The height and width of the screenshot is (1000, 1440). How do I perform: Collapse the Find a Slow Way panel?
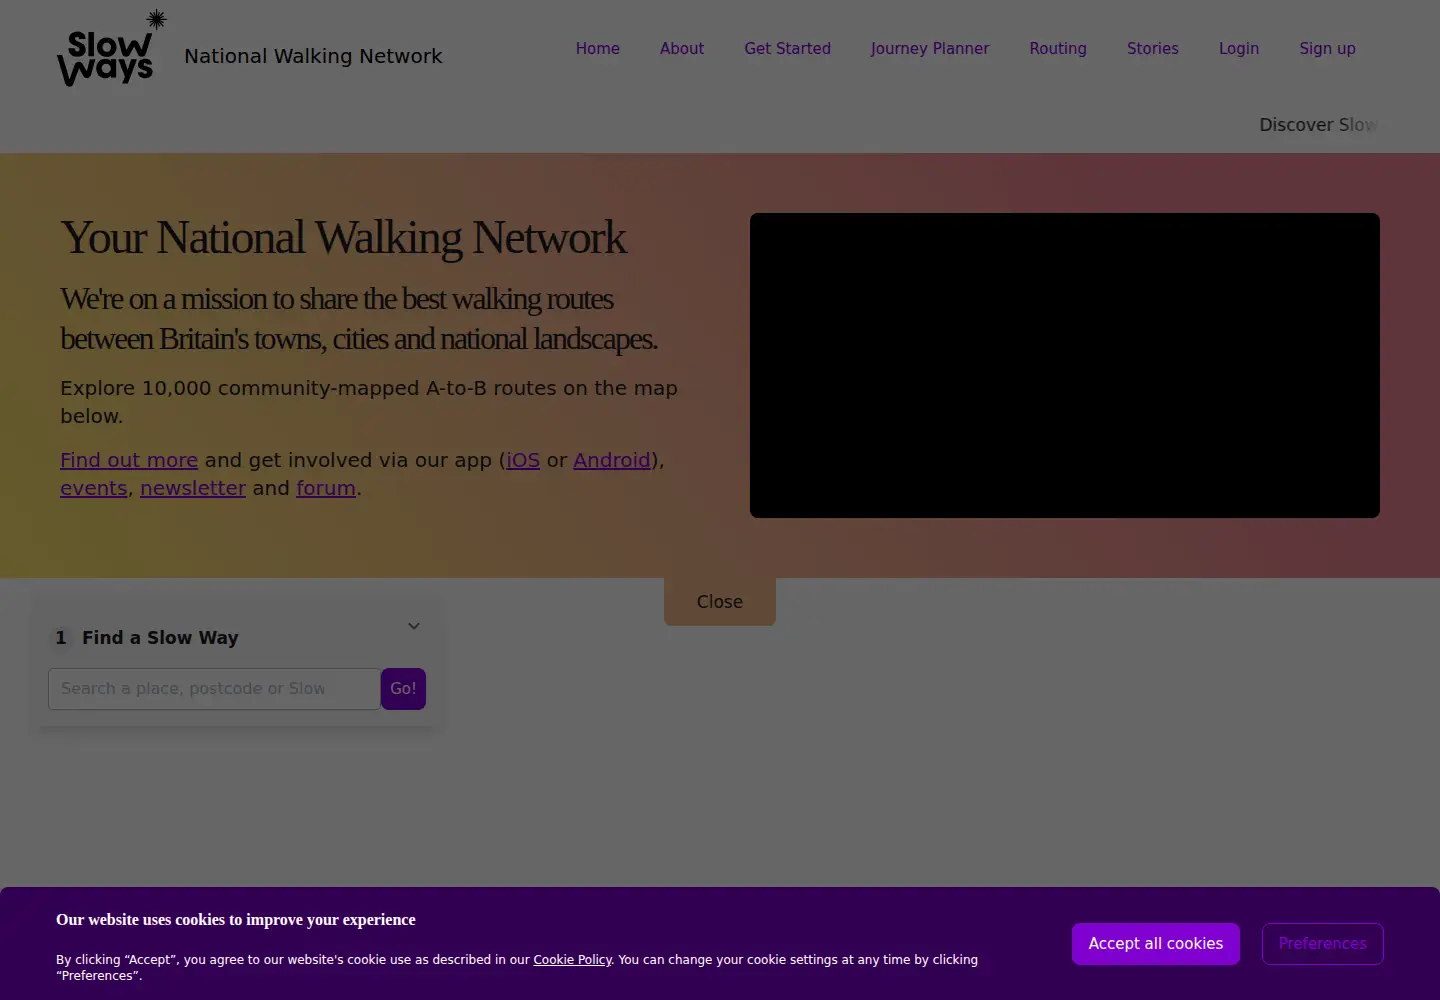pyautogui.click(x=413, y=626)
